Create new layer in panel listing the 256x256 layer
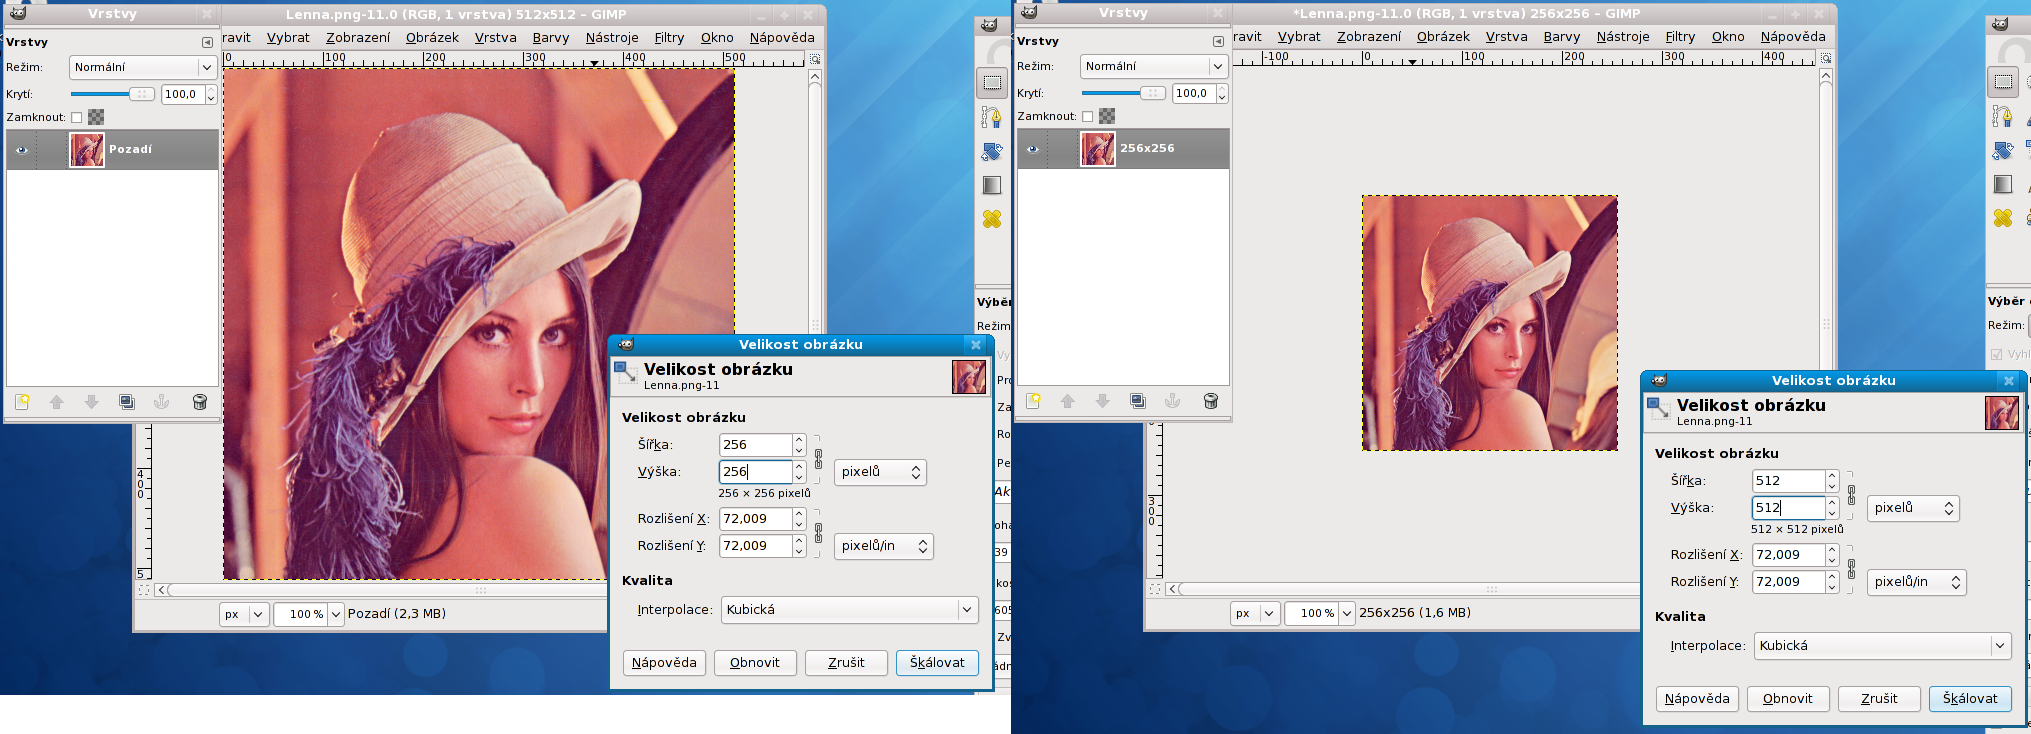This screenshot has height=734, width=2031. (1033, 401)
